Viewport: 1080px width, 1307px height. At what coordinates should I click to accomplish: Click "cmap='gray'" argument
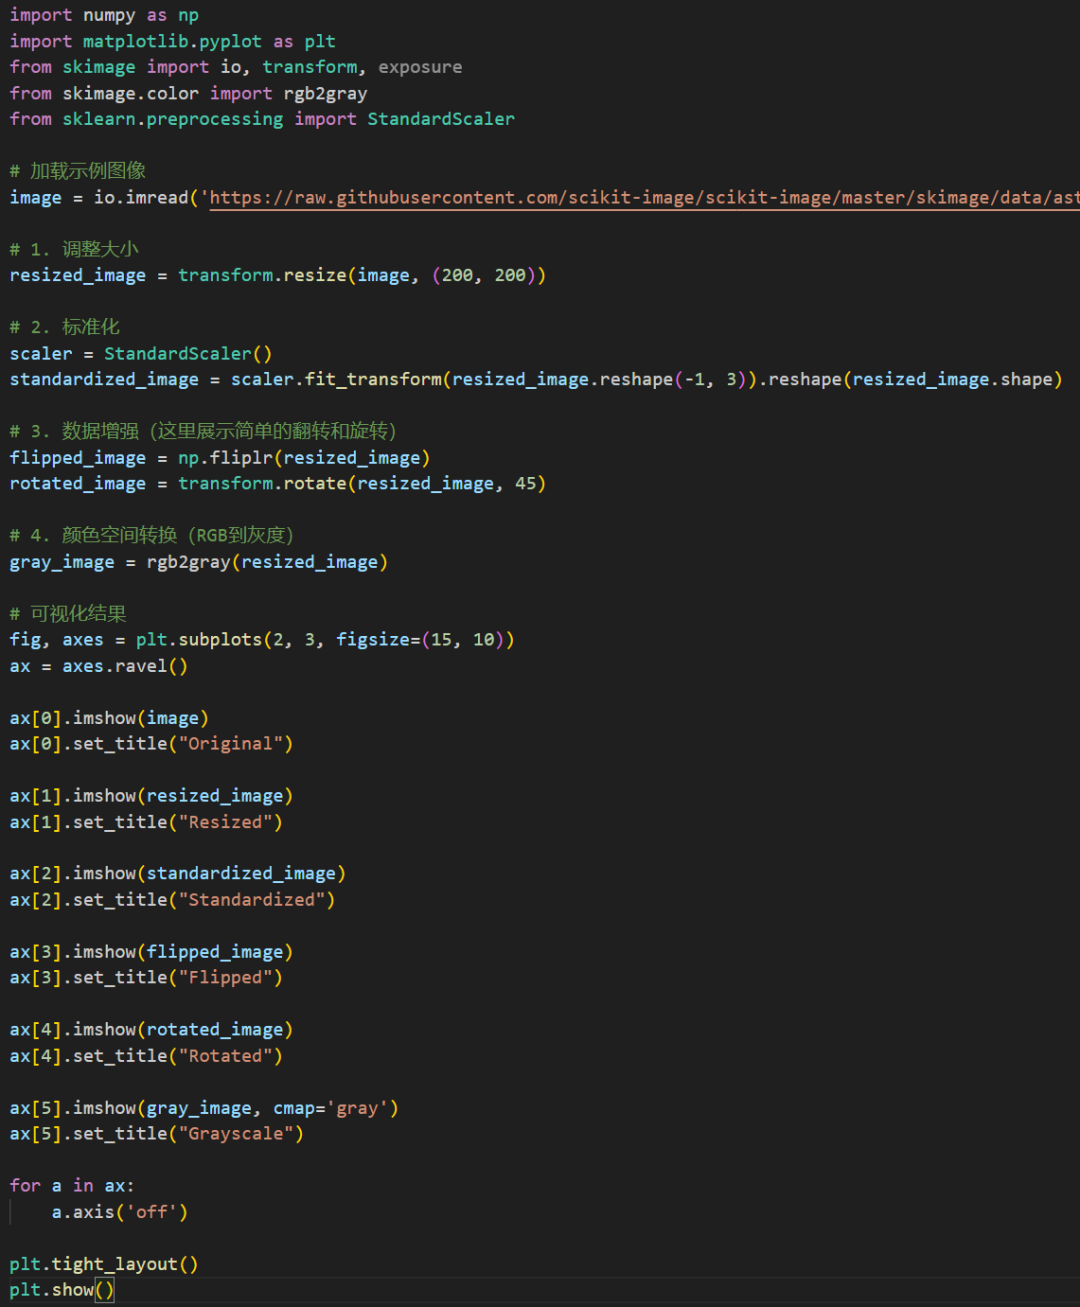[x=331, y=1108]
